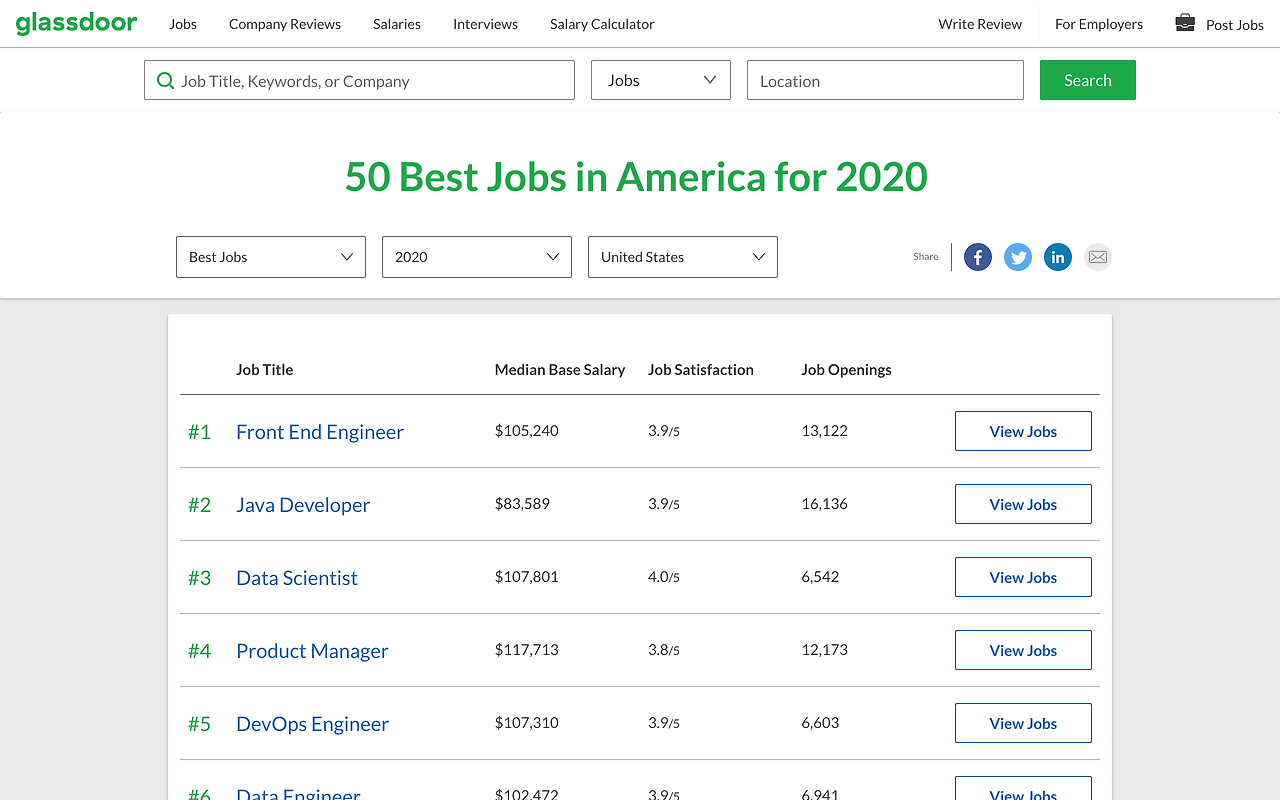Open the Best Jobs list dropdown
The width and height of the screenshot is (1280, 800).
tap(271, 257)
